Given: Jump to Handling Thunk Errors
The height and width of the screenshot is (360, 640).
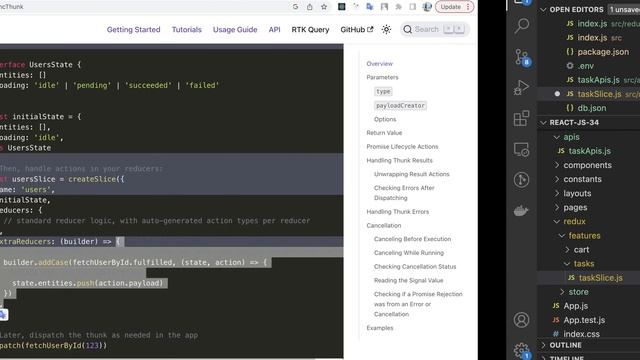Looking at the screenshot, I should [x=398, y=211].
